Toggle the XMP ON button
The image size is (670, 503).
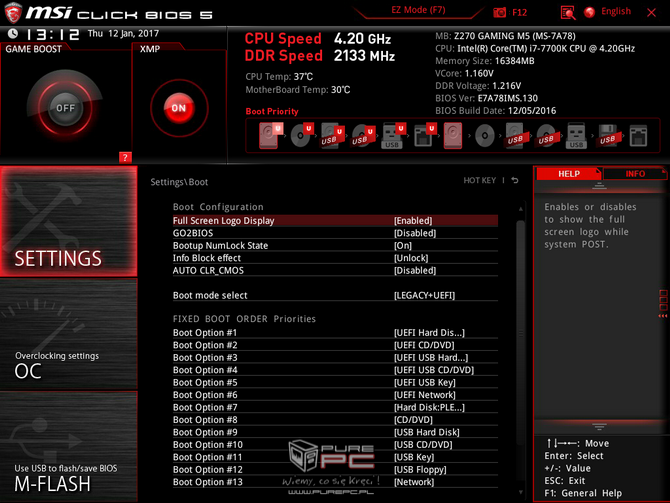(x=179, y=108)
